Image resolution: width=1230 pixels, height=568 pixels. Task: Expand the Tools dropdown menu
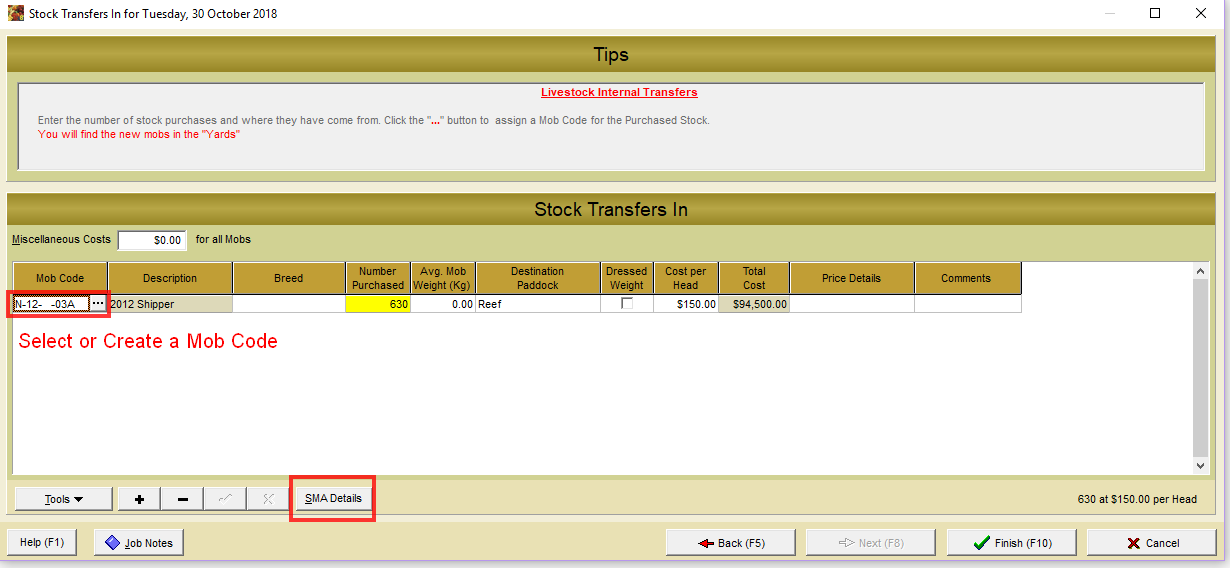coord(63,499)
